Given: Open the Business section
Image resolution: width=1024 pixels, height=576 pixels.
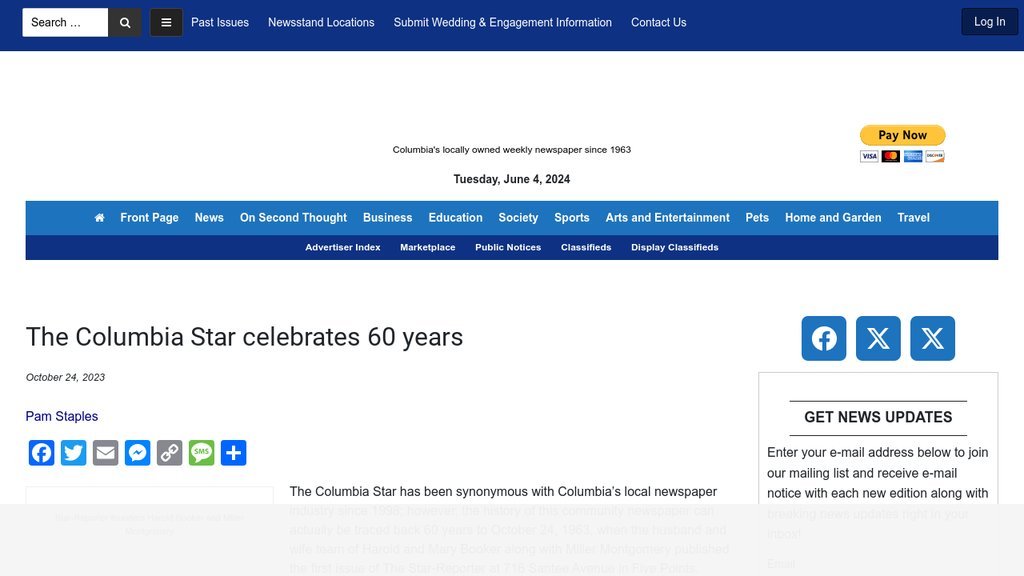Looking at the screenshot, I should 388,217.
